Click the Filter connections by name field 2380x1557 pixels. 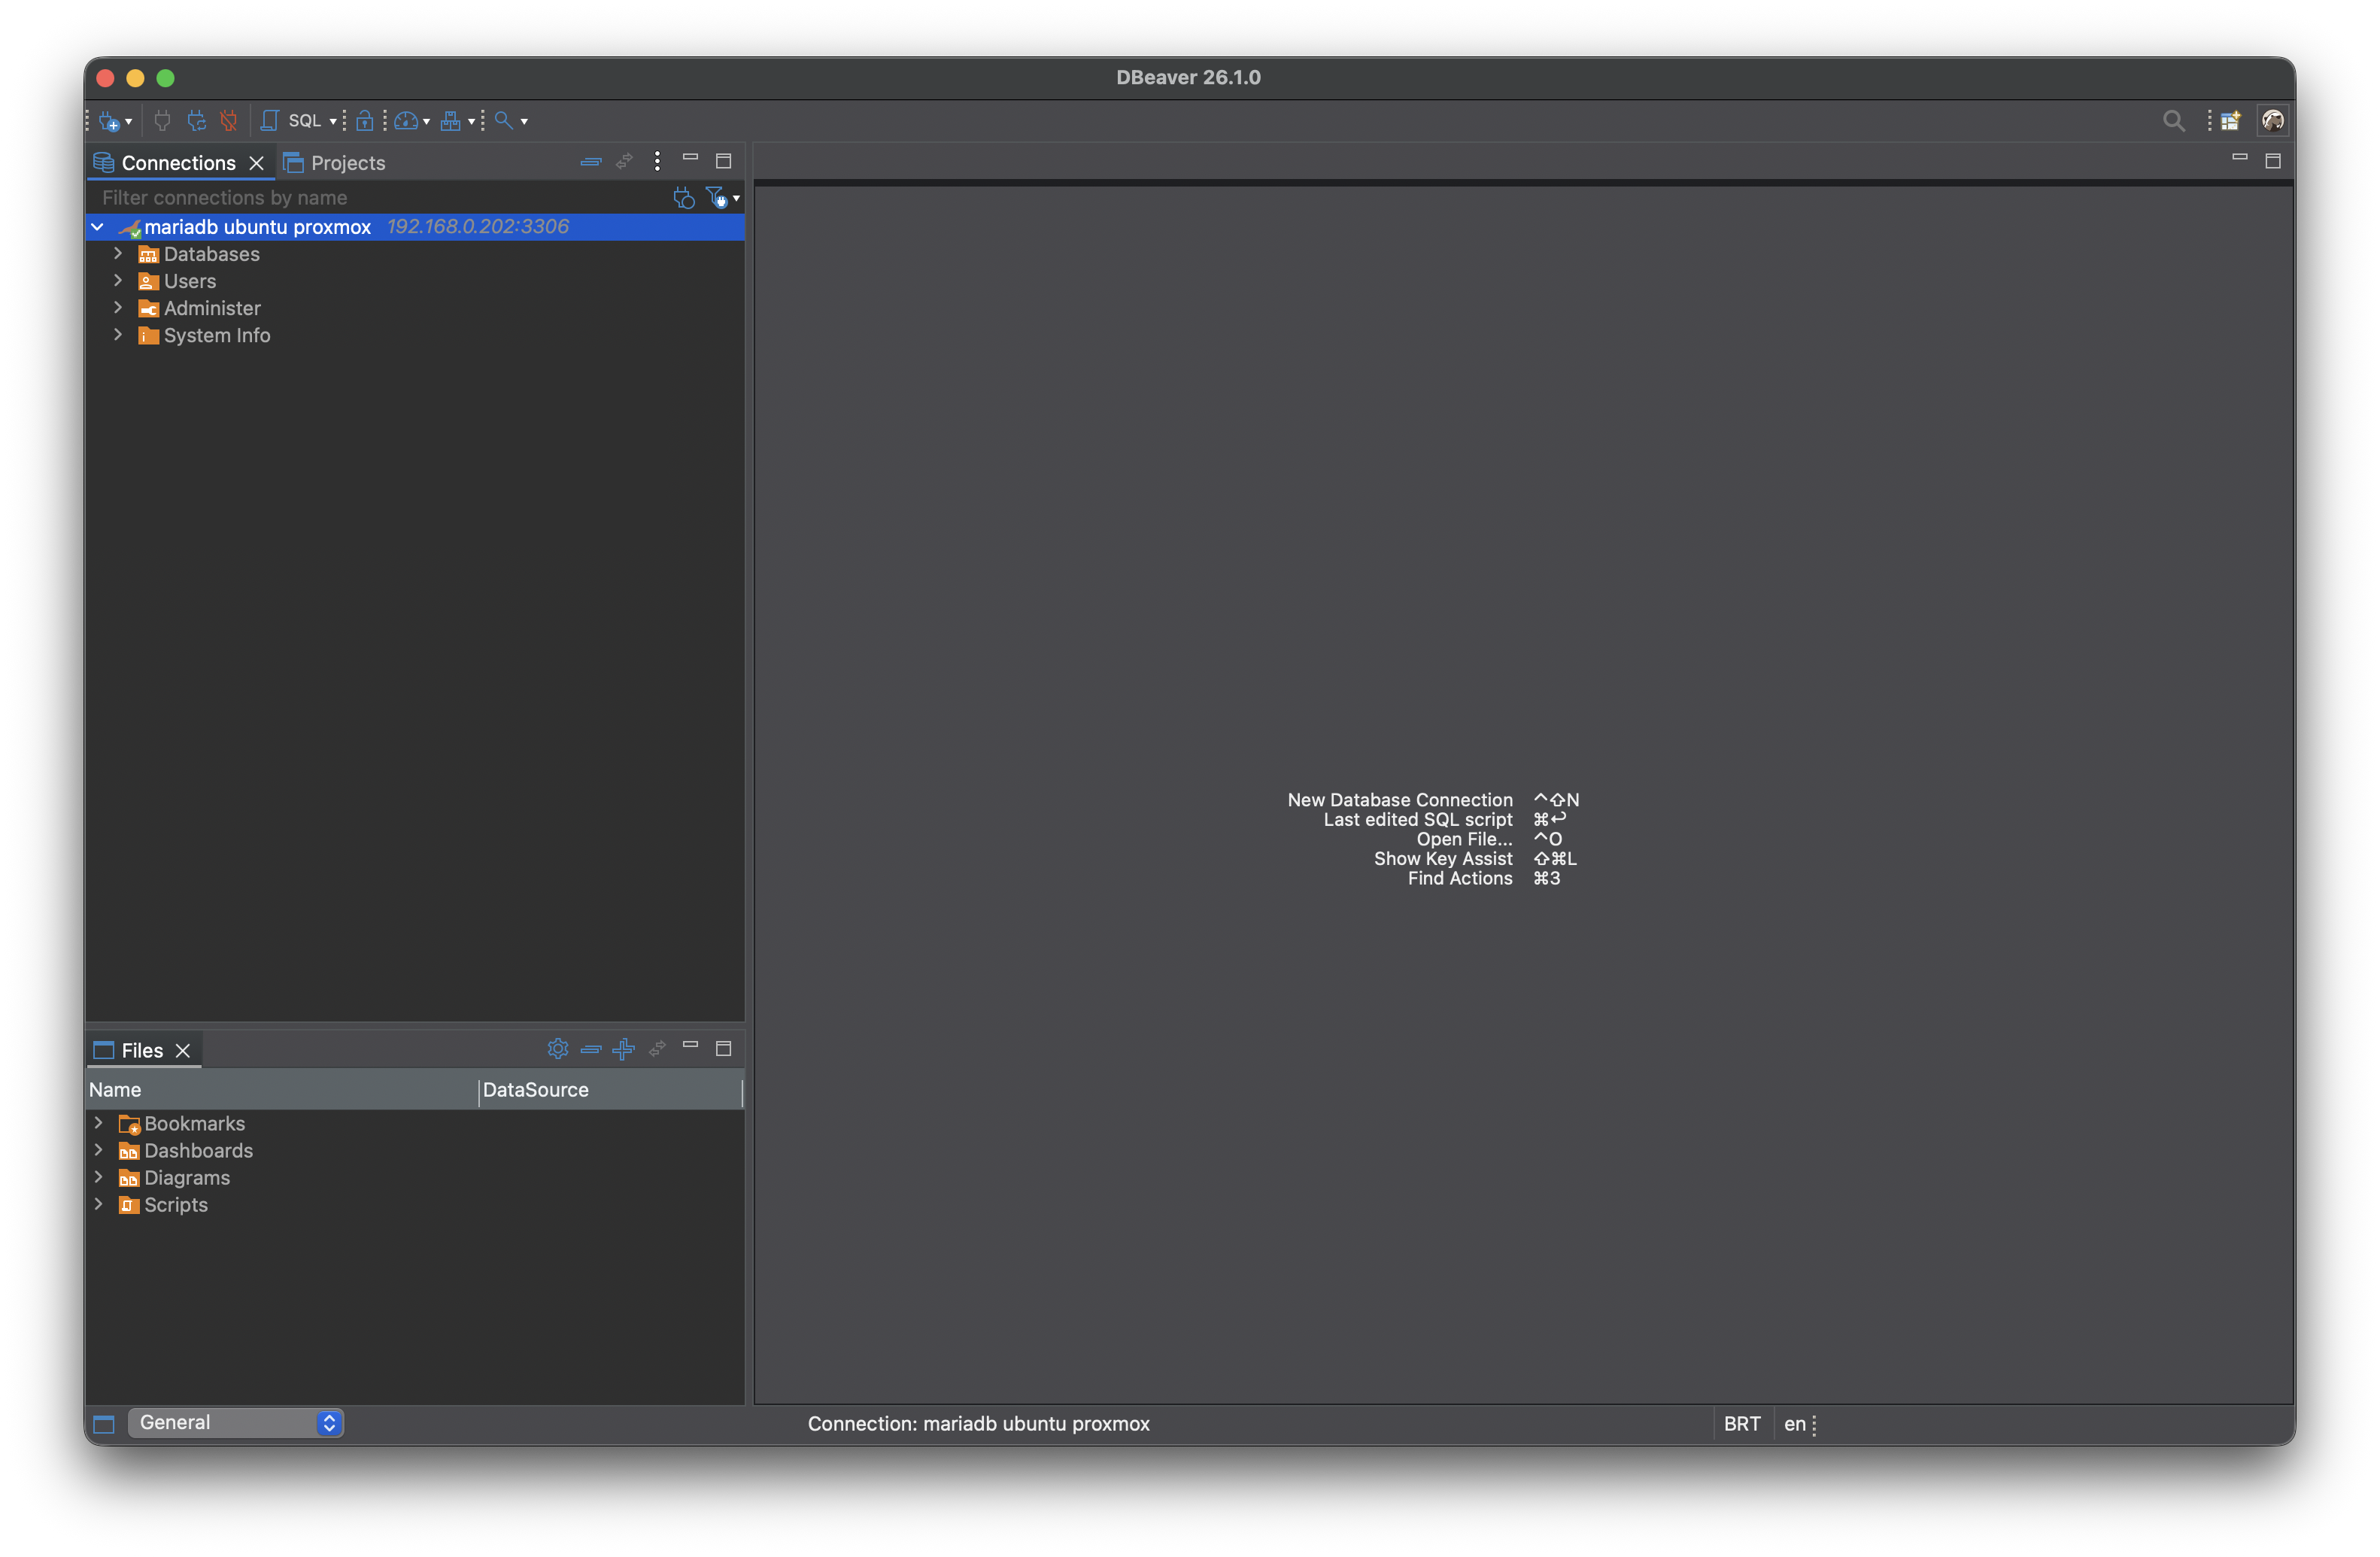pyautogui.click(x=380, y=198)
